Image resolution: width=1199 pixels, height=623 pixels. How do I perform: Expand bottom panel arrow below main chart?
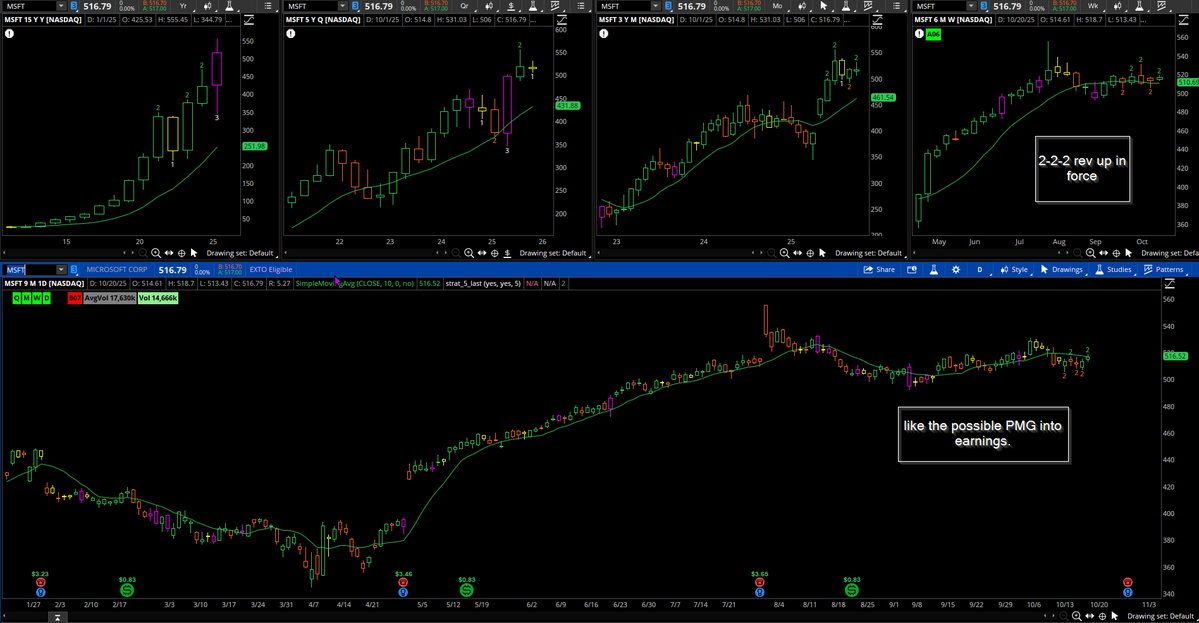[57, 617]
